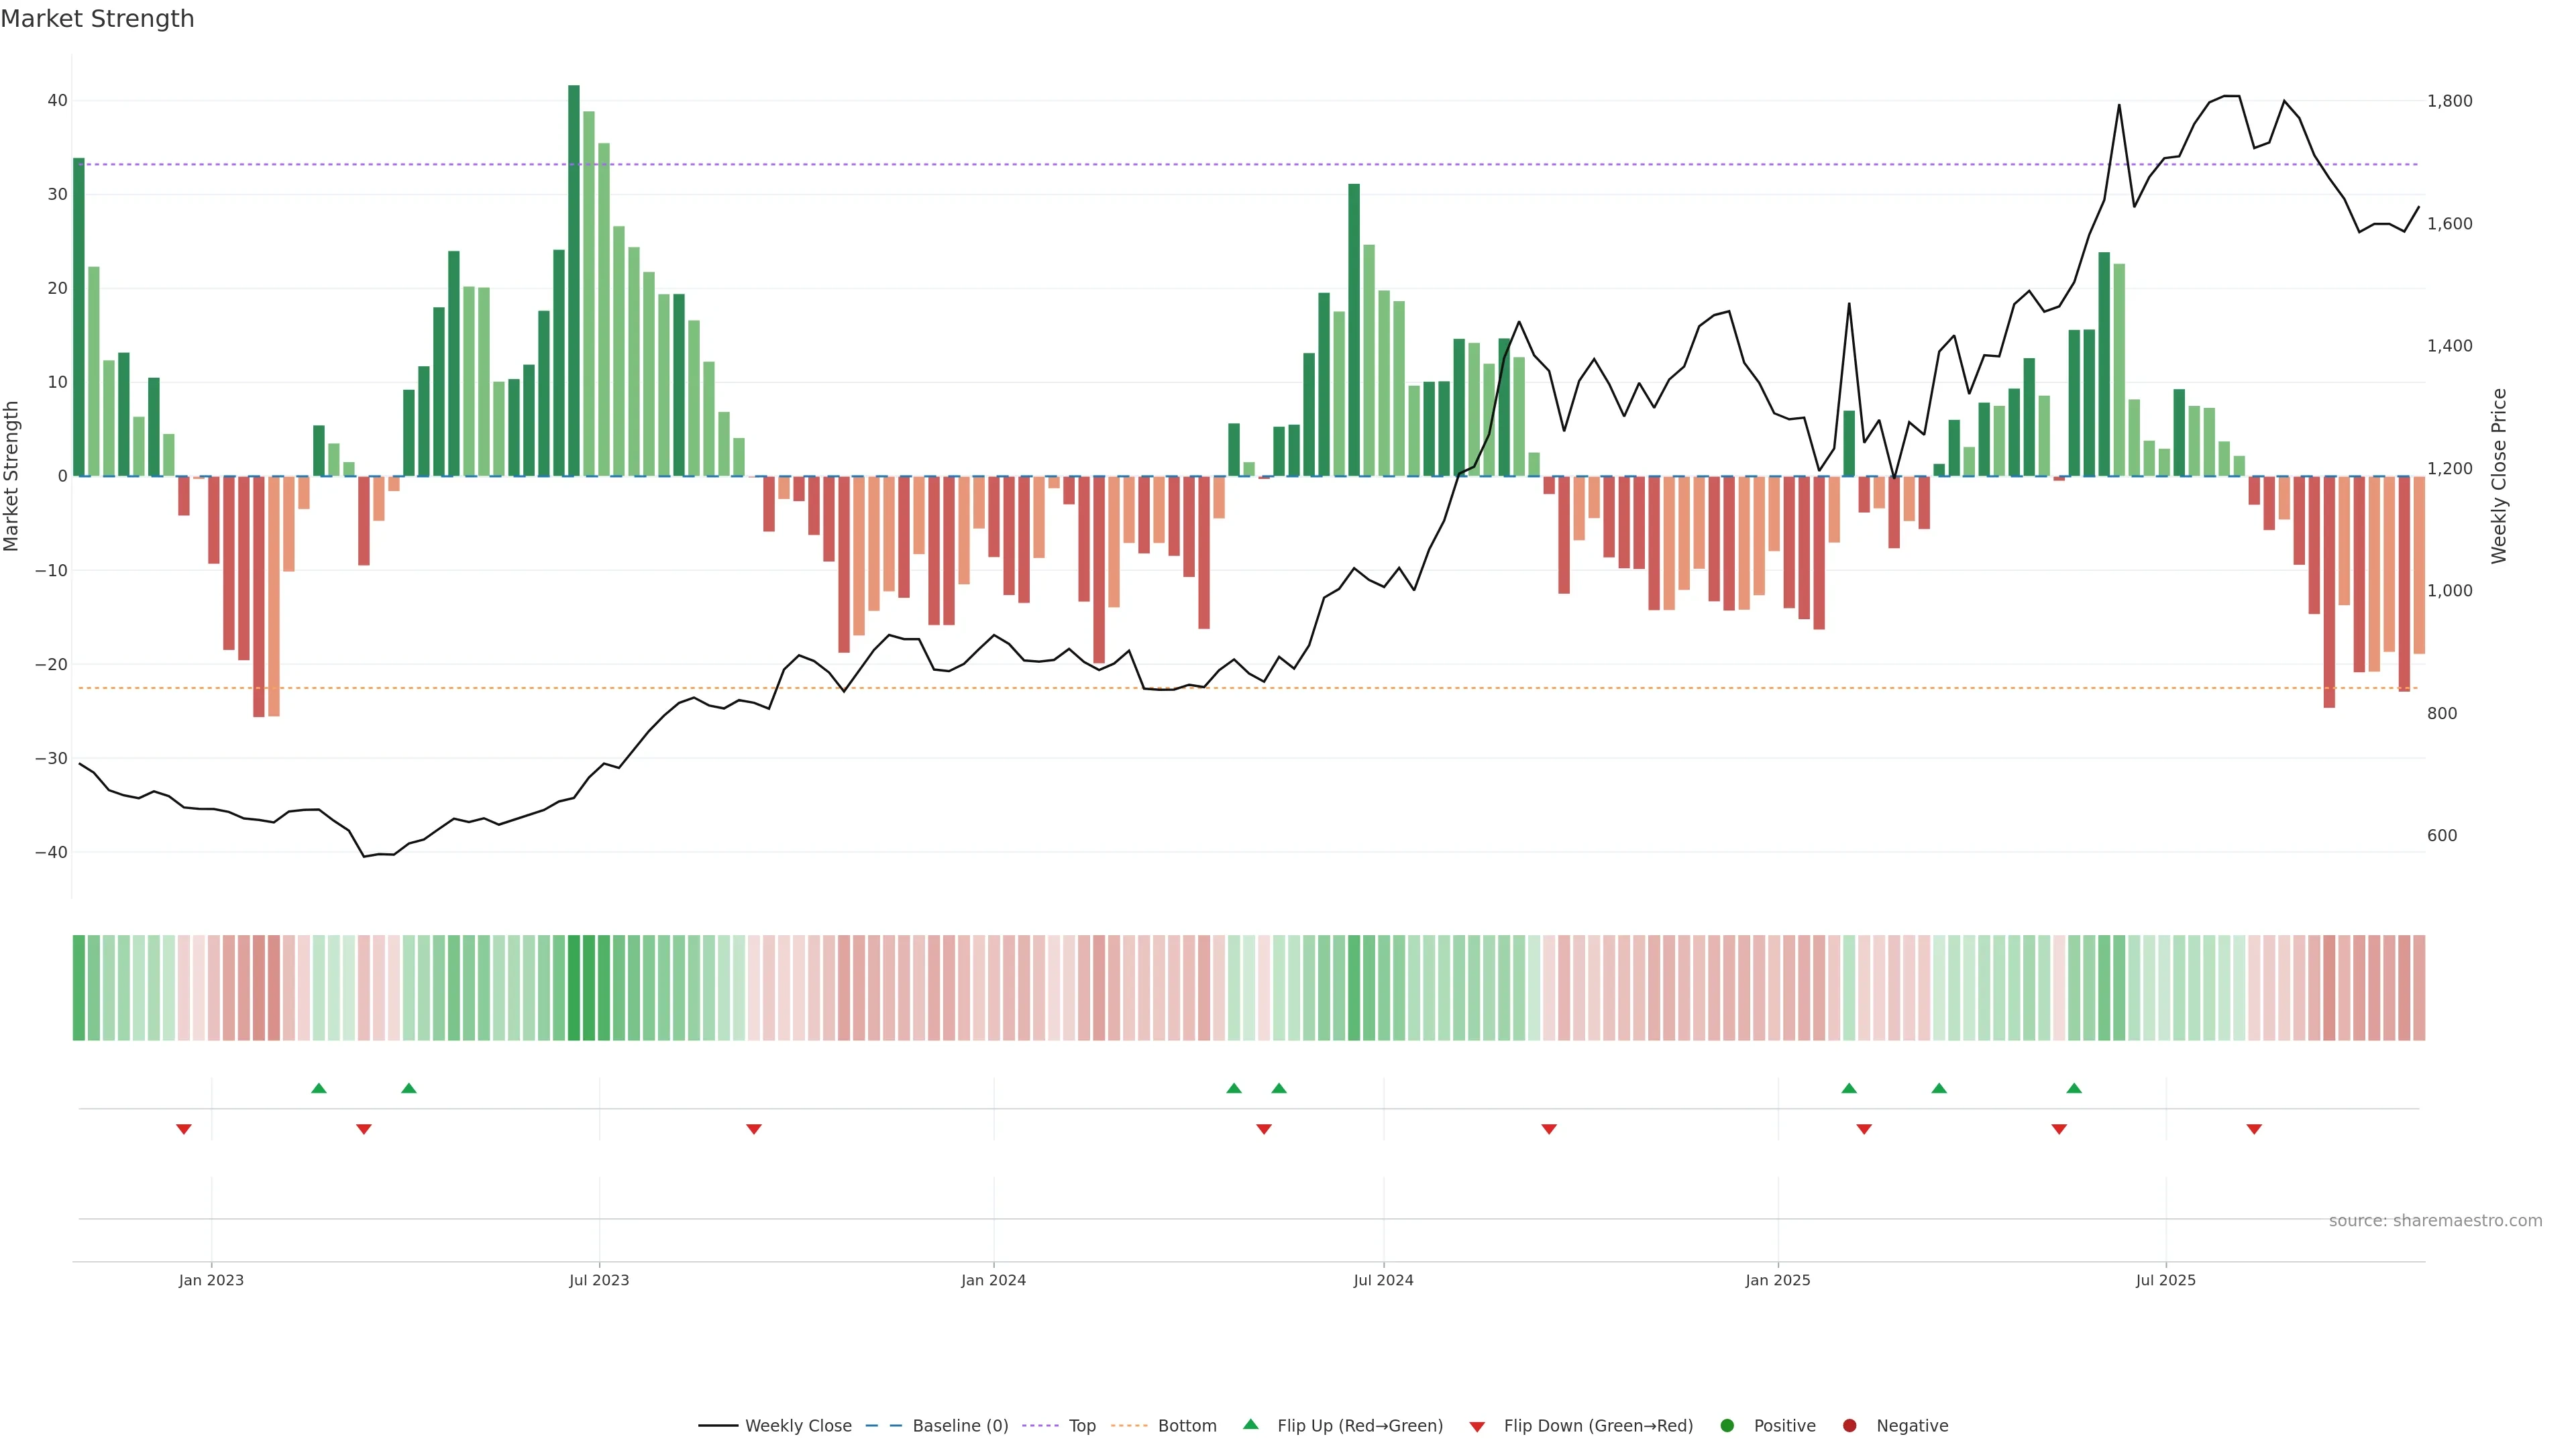2576x1449 pixels.
Task: Click the Flip Up green triangle legend icon
Action: tap(1250, 1424)
